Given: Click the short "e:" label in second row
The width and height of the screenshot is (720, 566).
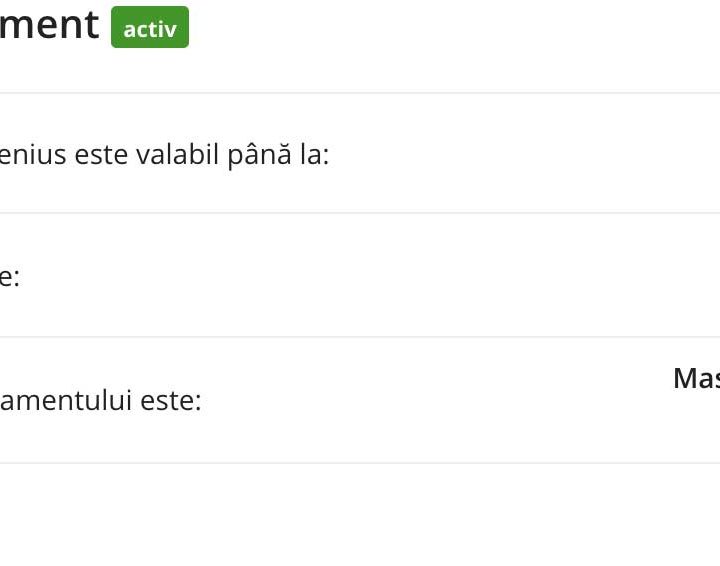Looking at the screenshot, I should pyautogui.click(x=9, y=277).
